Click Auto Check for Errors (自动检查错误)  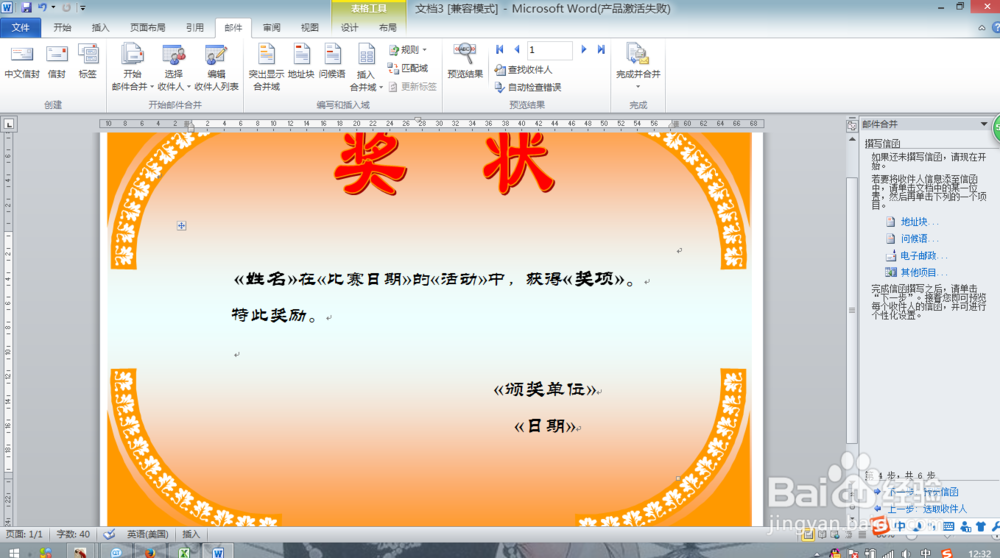(528, 87)
